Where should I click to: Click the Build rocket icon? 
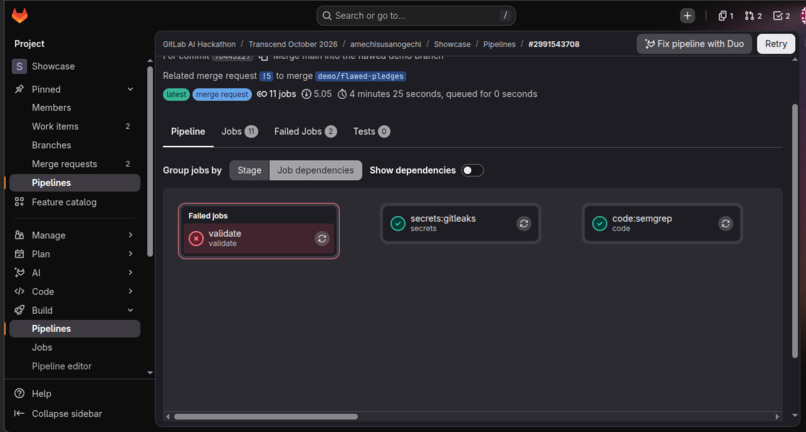(19, 310)
